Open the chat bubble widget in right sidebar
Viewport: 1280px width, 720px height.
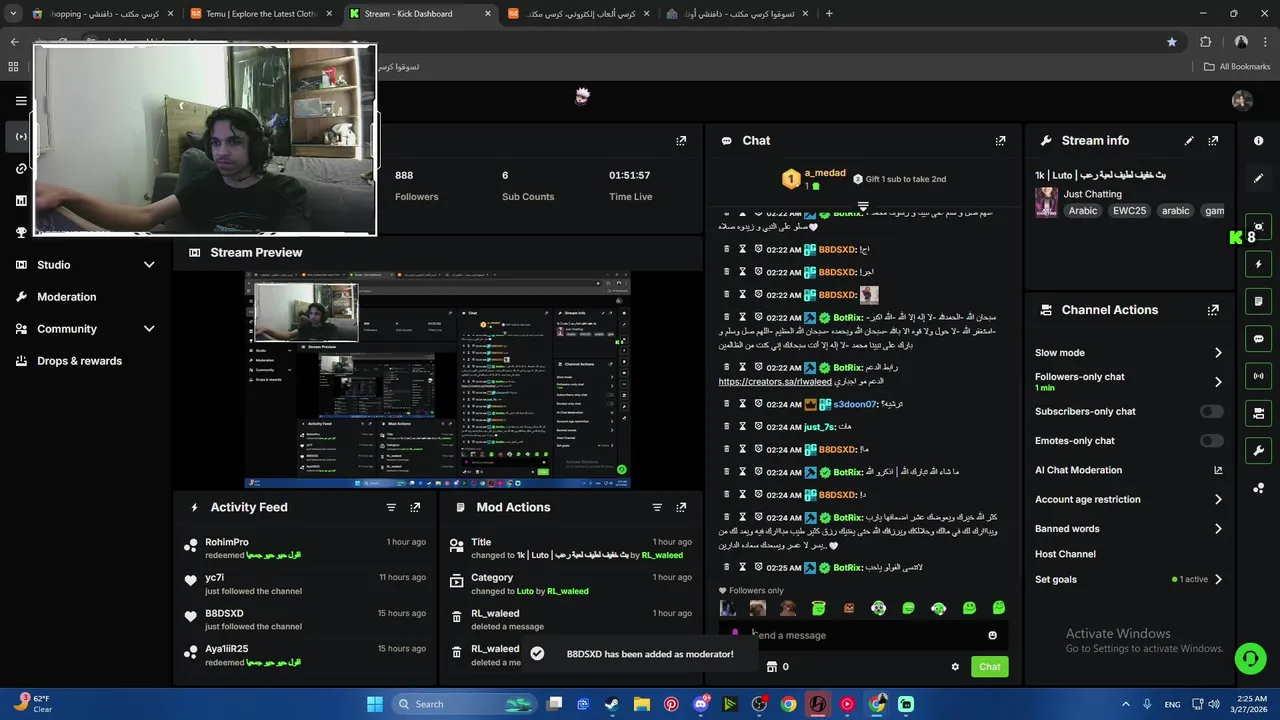coord(1258,339)
